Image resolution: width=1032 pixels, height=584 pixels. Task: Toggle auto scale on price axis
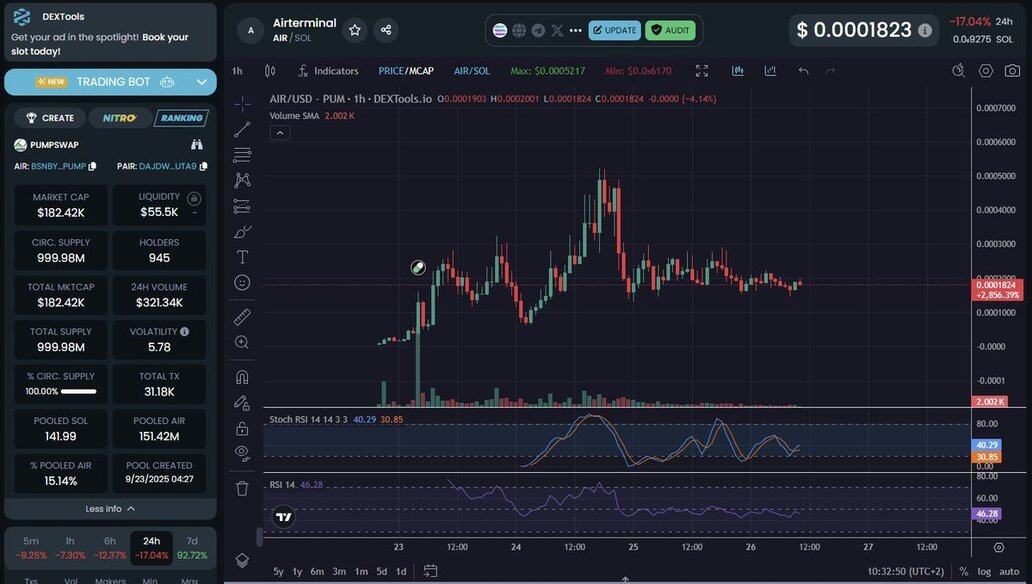click(1009, 571)
